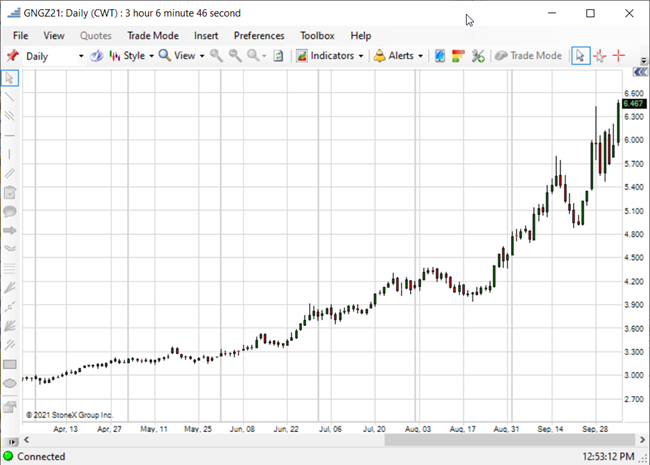This screenshot has height=465, width=650.
Task: Select the speech bubble comment tool
Action: tap(10, 211)
